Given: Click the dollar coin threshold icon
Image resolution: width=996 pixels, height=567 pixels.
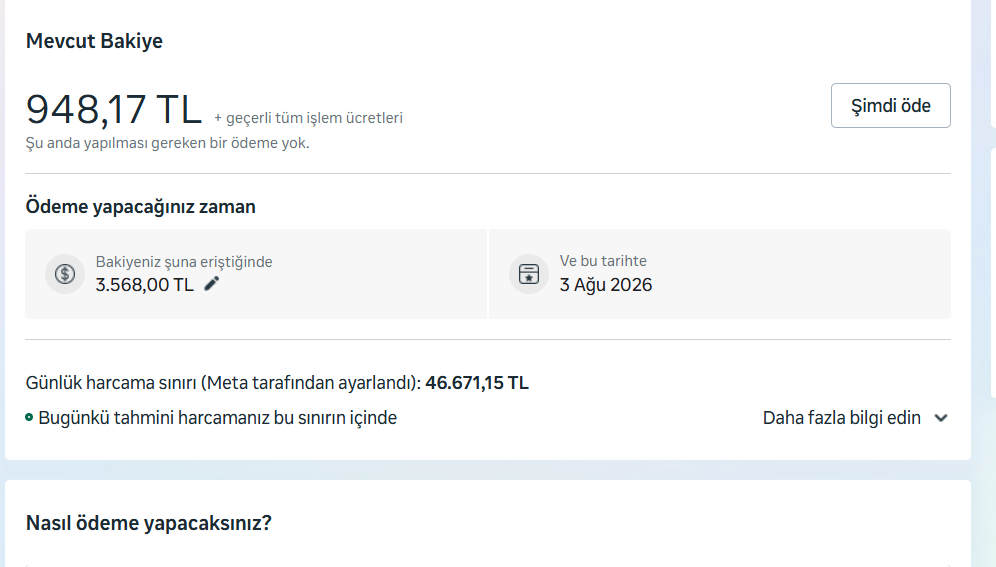Looking at the screenshot, I should click(x=65, y=274).
